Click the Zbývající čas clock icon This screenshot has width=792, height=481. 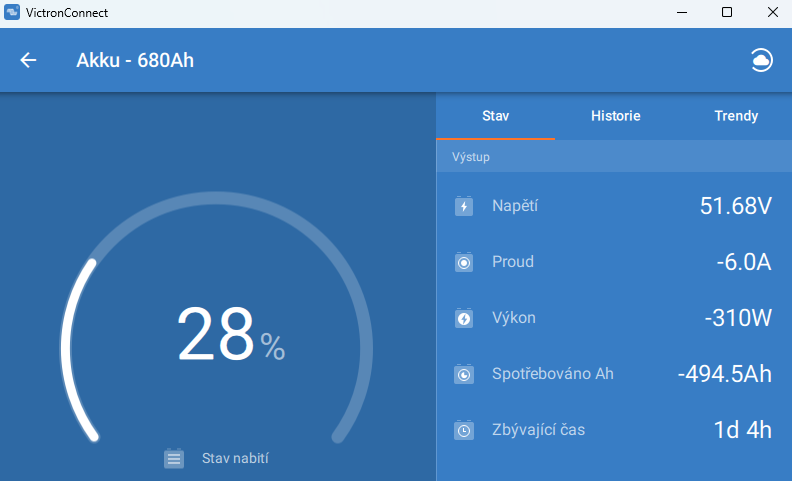point(464,431)
